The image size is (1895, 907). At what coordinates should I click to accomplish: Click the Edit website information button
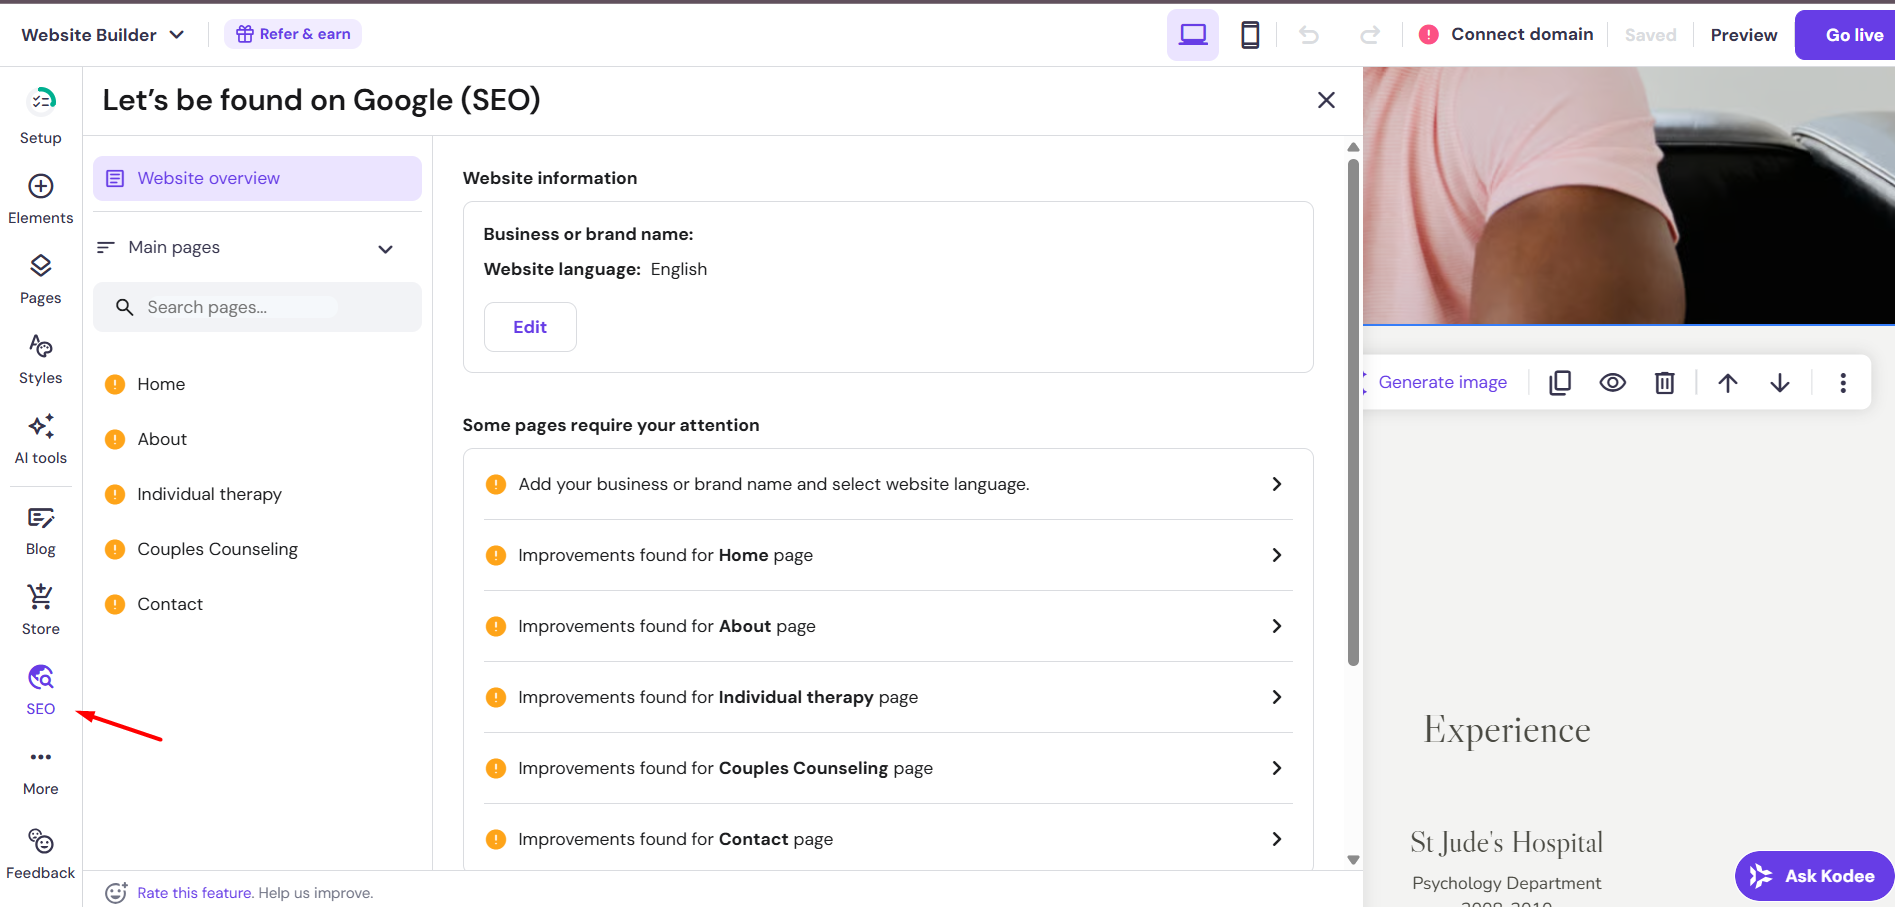pos(530,327)
